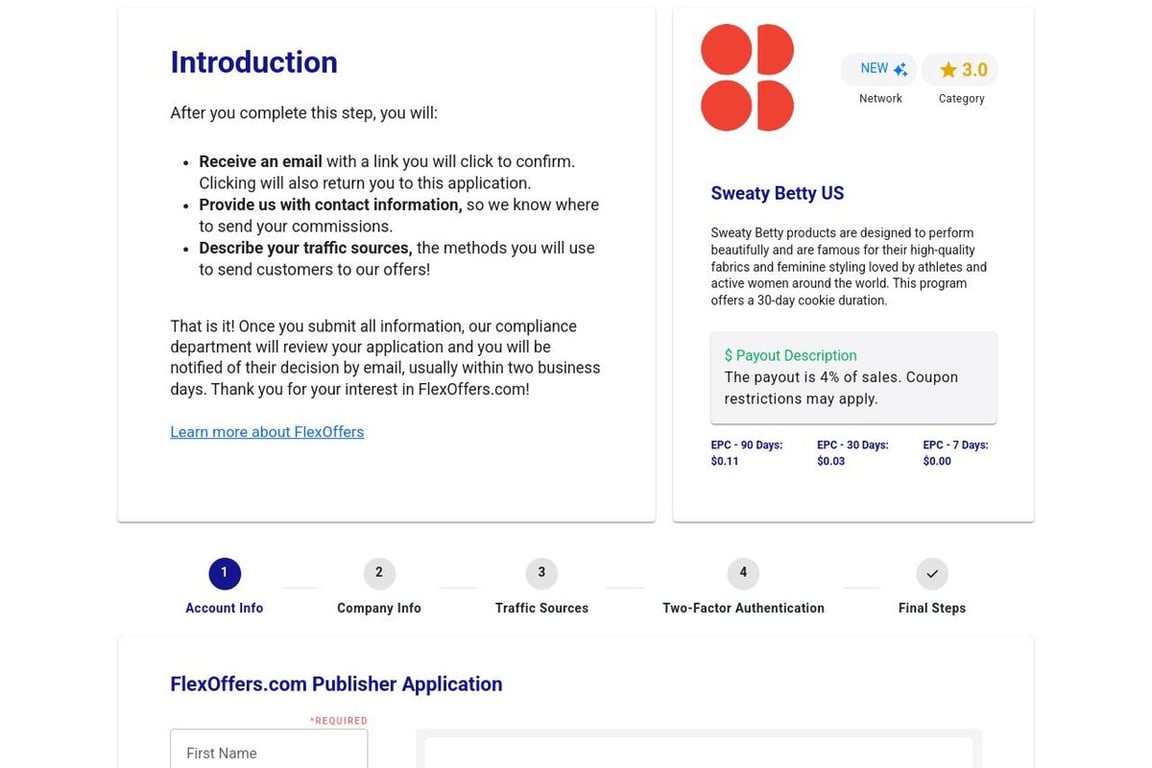
Task: Click the Traffic Sources step label
Action: 541,608
